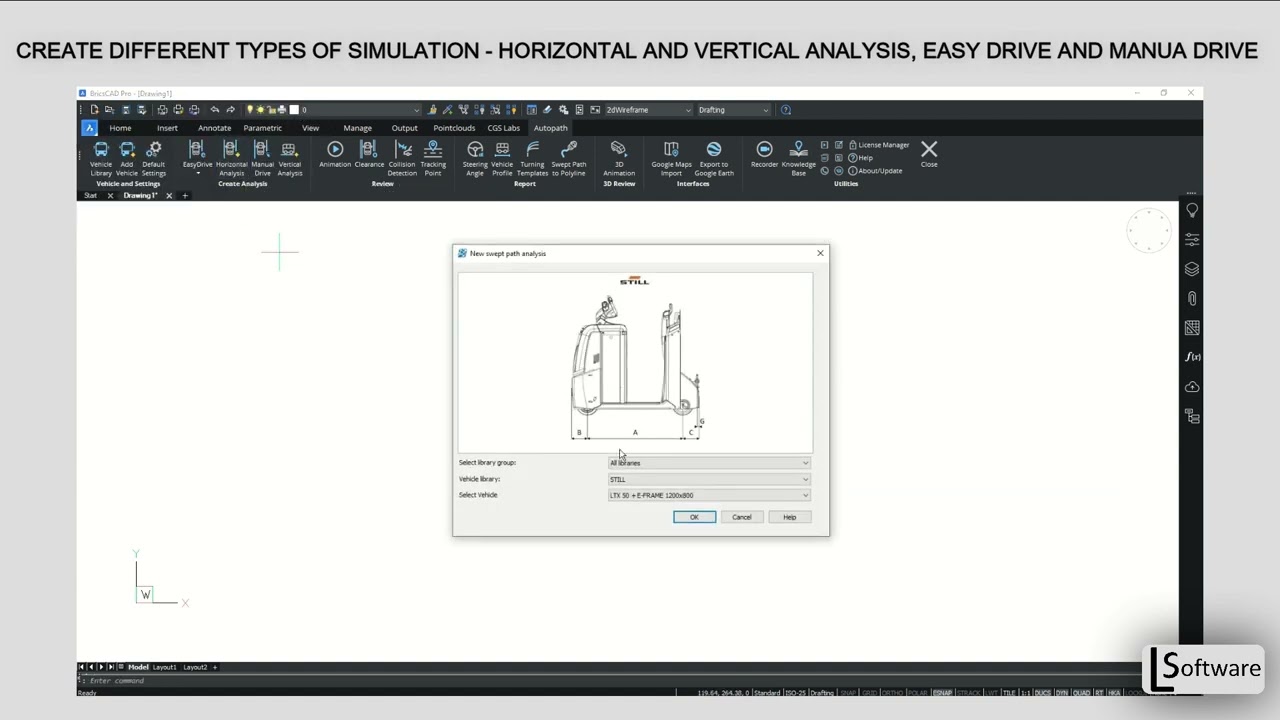The height and width of the screenshot is (720, 1280).
Task: Open the Drafting workspace dropdown
Action: click(734, 110)
